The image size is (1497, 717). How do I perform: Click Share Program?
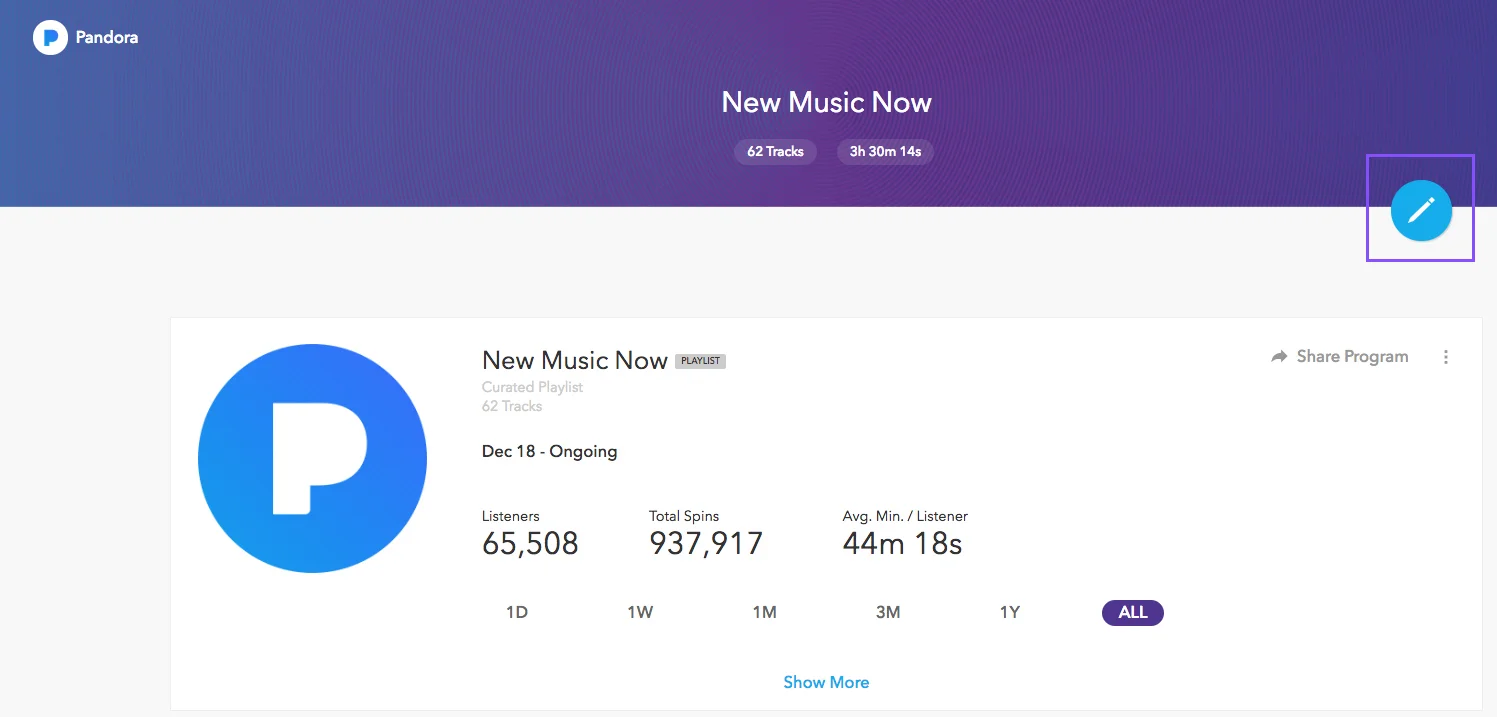[x=1340, y=357]
